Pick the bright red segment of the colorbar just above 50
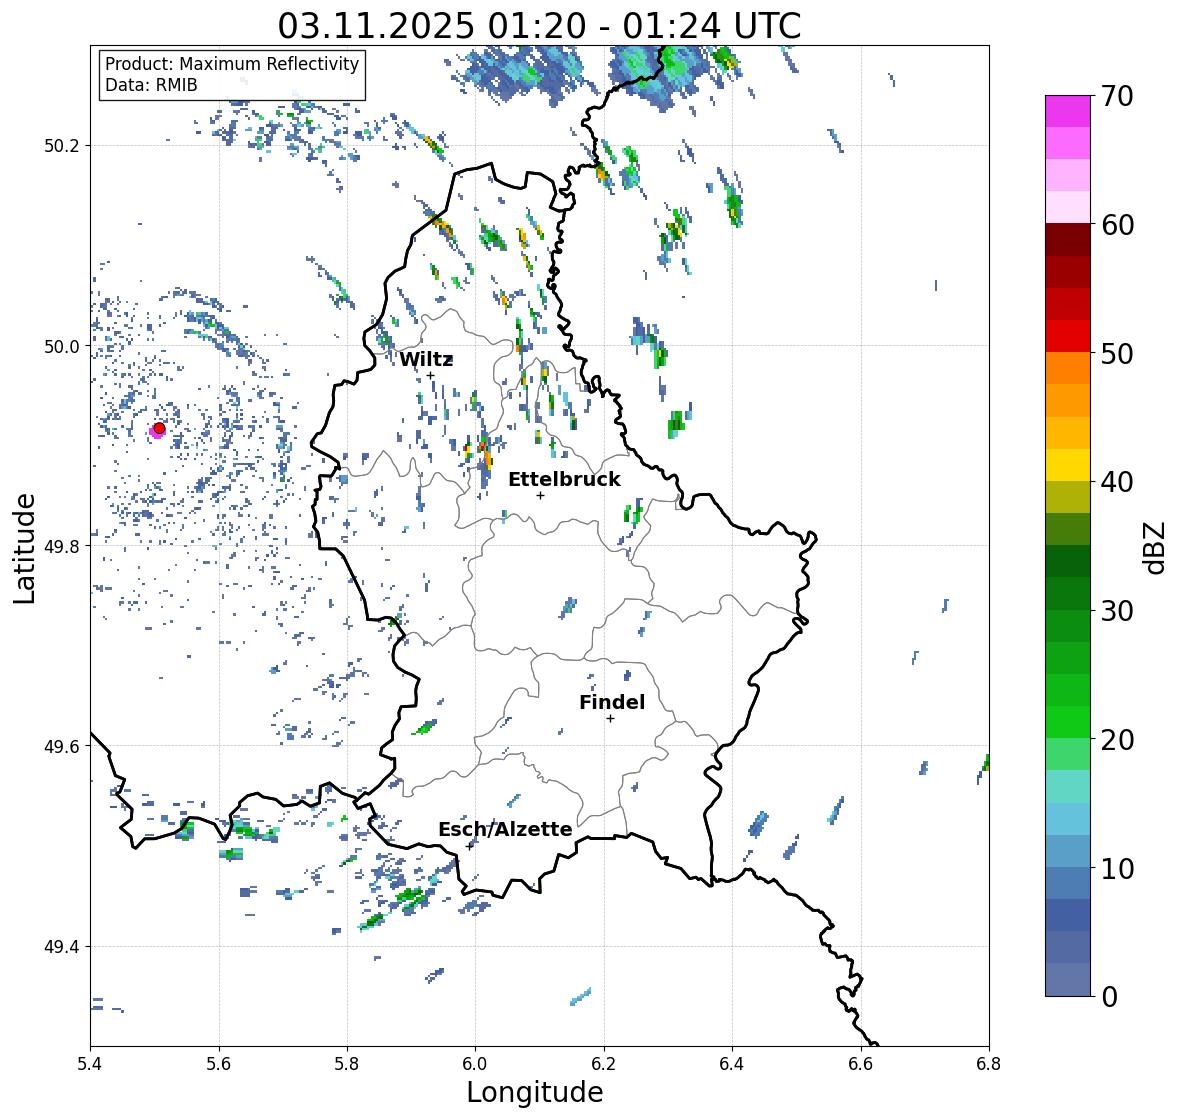This screenshot has width=1179, height=1117. 1068,336
